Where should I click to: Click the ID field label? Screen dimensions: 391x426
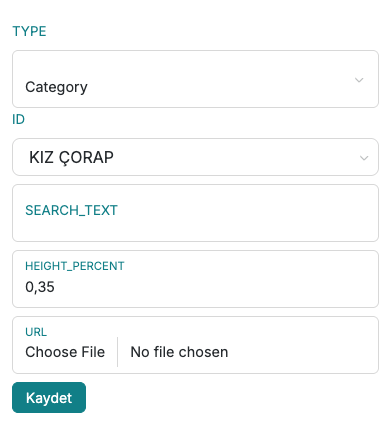[18, 119]
